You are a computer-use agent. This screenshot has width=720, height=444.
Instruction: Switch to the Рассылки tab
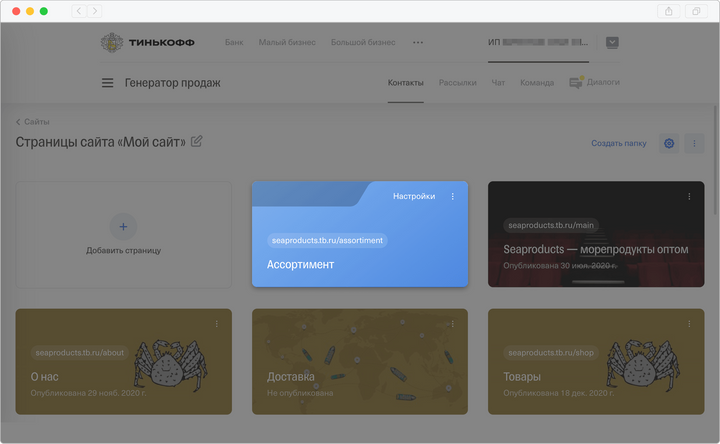tap(457, 83)
